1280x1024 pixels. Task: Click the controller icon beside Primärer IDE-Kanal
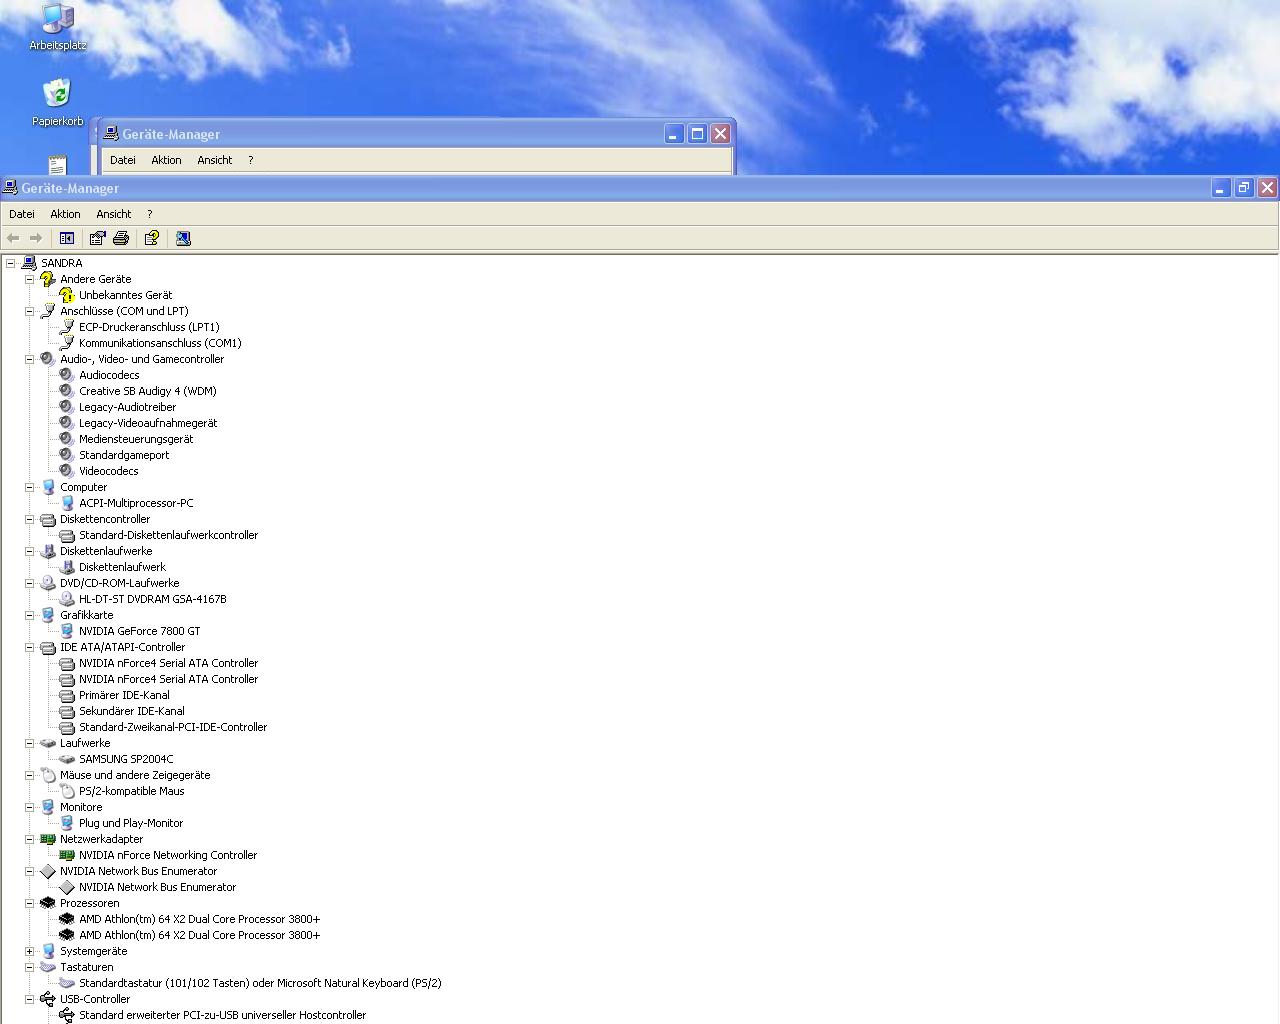point(67,695)
